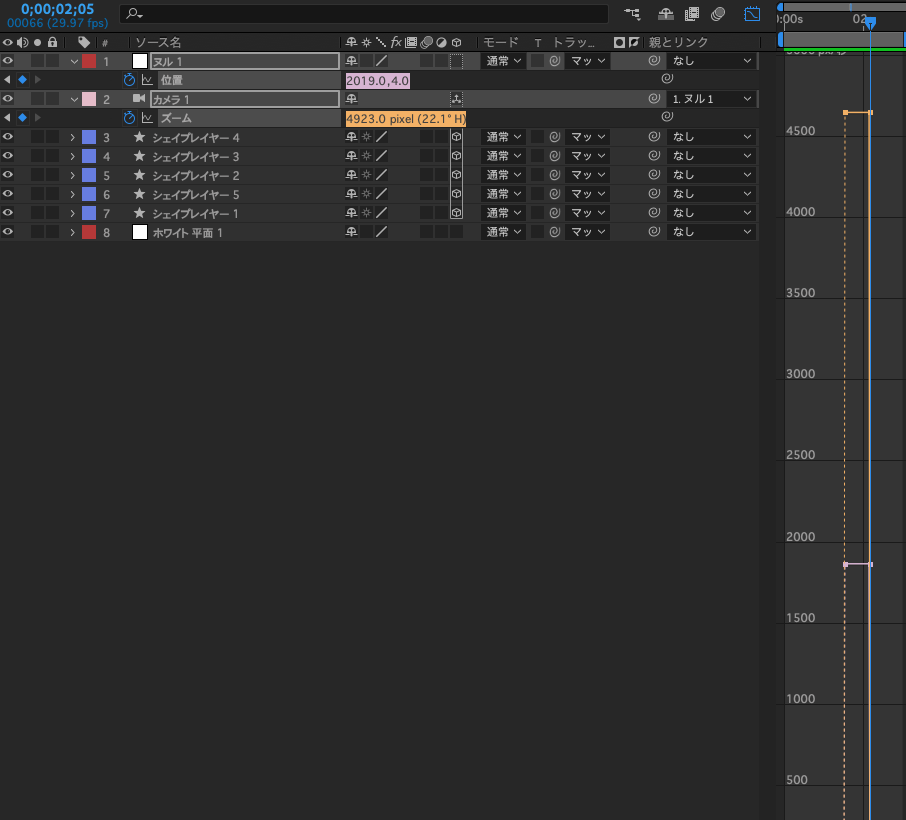
Task: Click the ソース名 column header
Action: click(x=158, y=42)
